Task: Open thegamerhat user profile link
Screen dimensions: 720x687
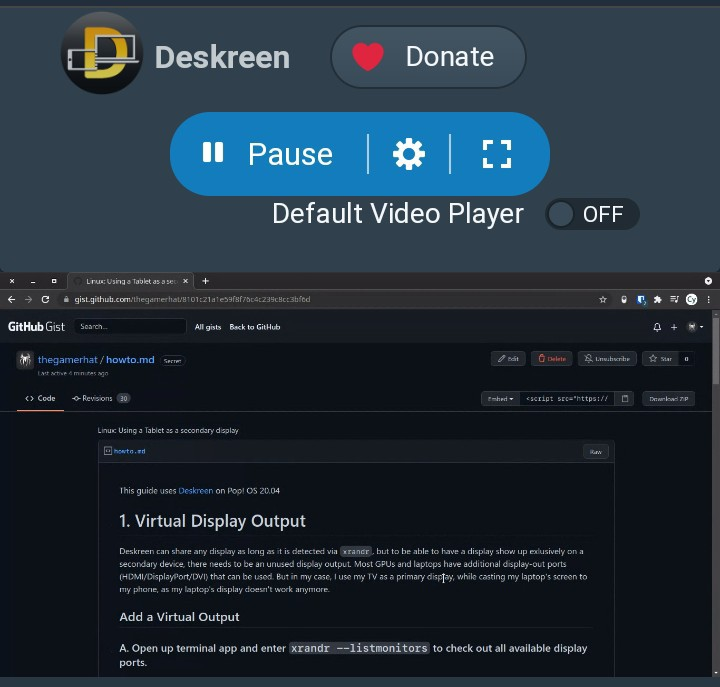Action: (x=68, y=360)
